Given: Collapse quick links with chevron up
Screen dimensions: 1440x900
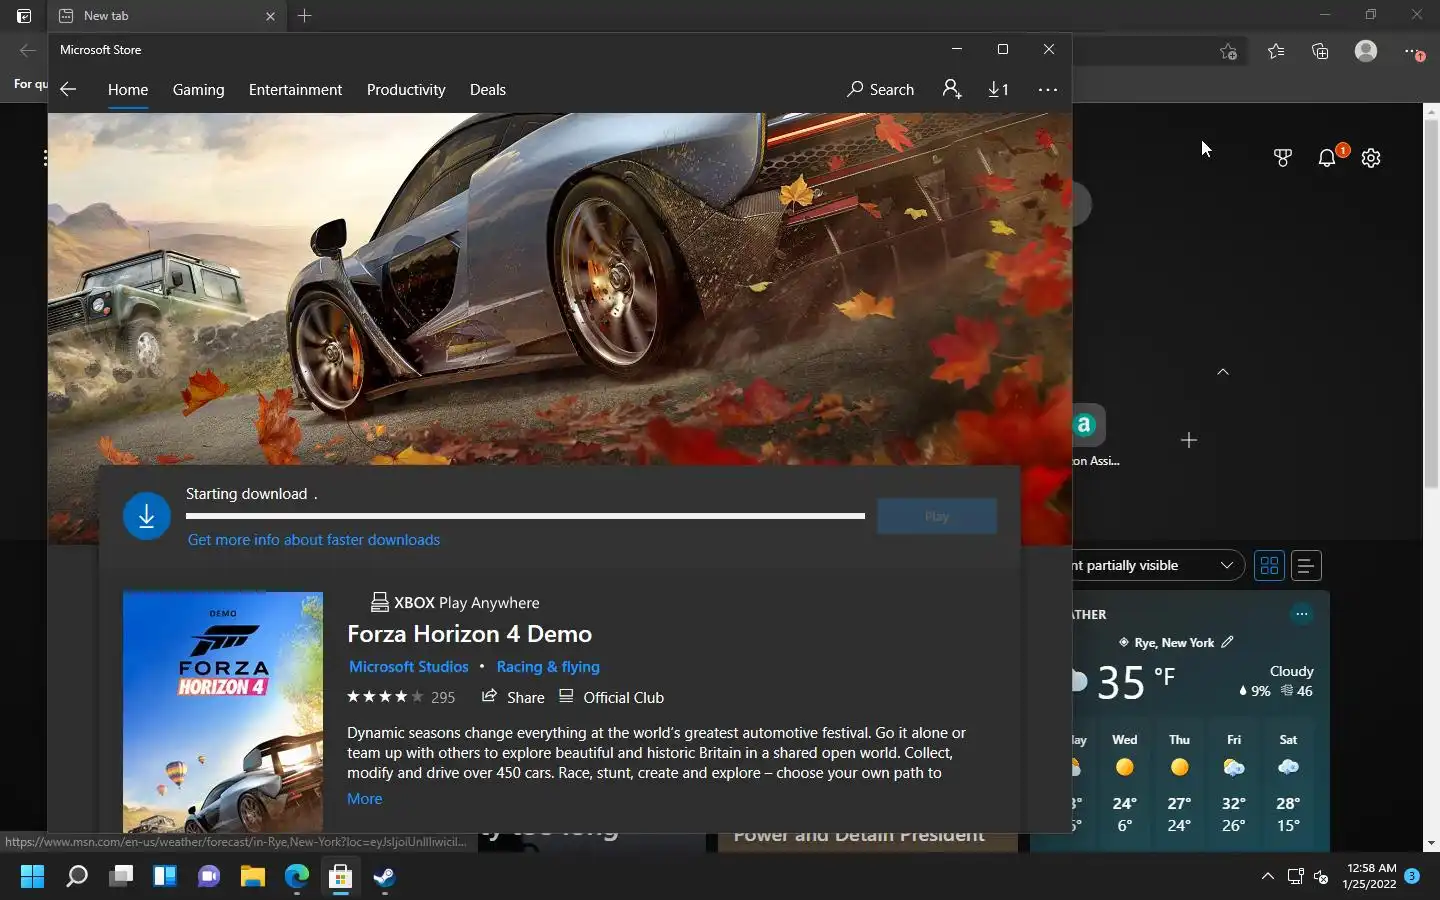Looking at the screenshot, I should 1223,371.
